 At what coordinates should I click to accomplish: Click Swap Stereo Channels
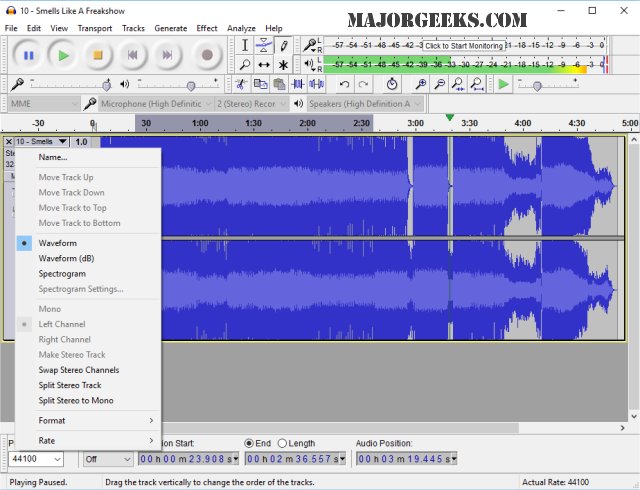tap(88, 370)
